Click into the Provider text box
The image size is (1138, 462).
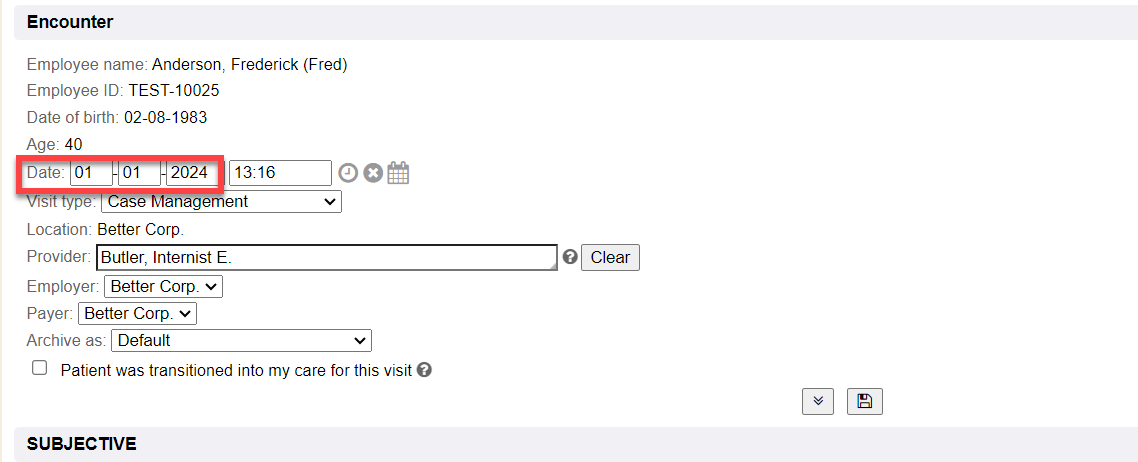[x=326, y=258]
